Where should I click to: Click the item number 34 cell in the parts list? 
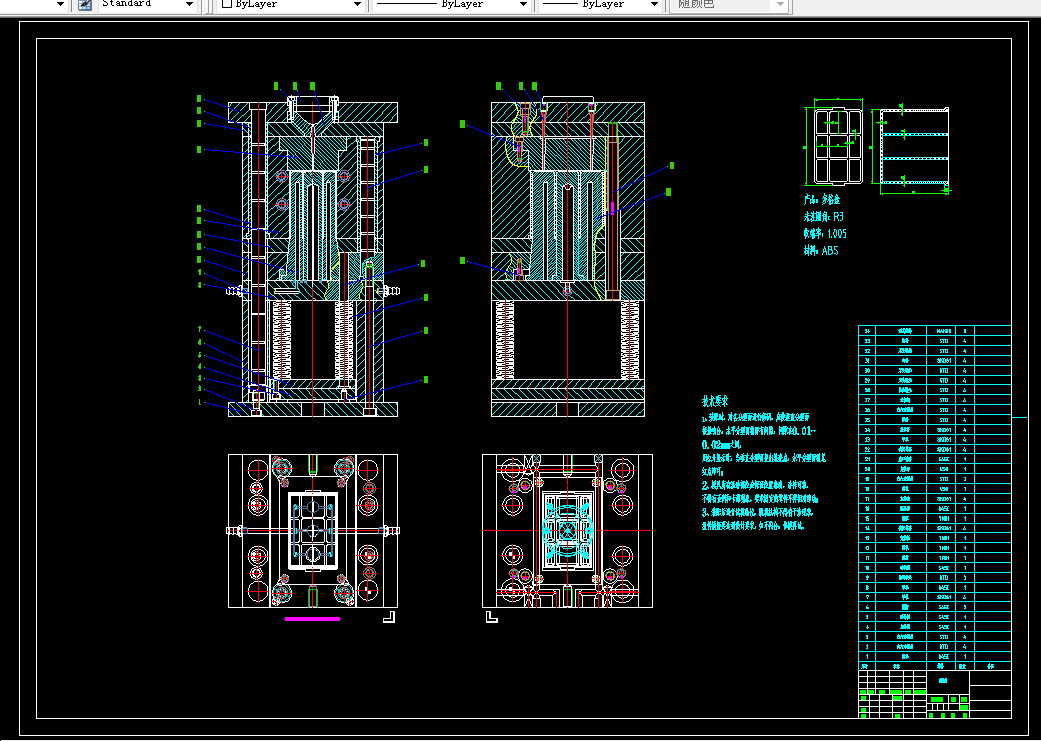(x=867, y=331)
